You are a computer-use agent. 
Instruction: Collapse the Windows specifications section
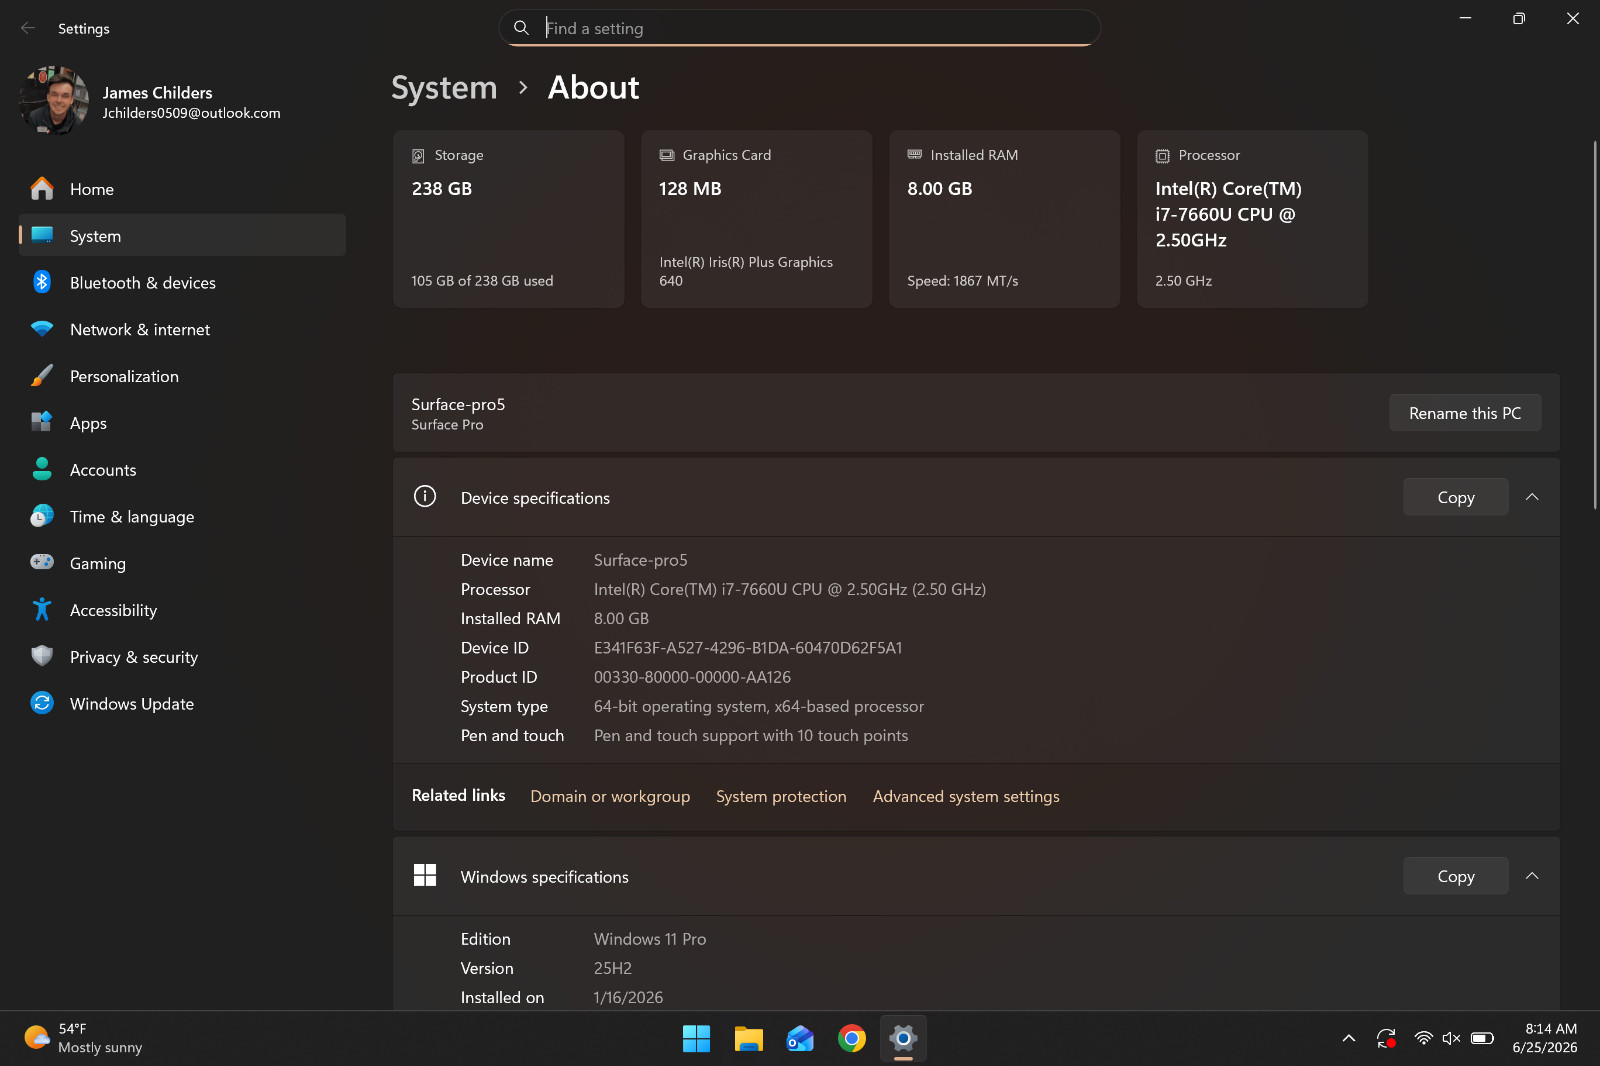coord(1532,876)
